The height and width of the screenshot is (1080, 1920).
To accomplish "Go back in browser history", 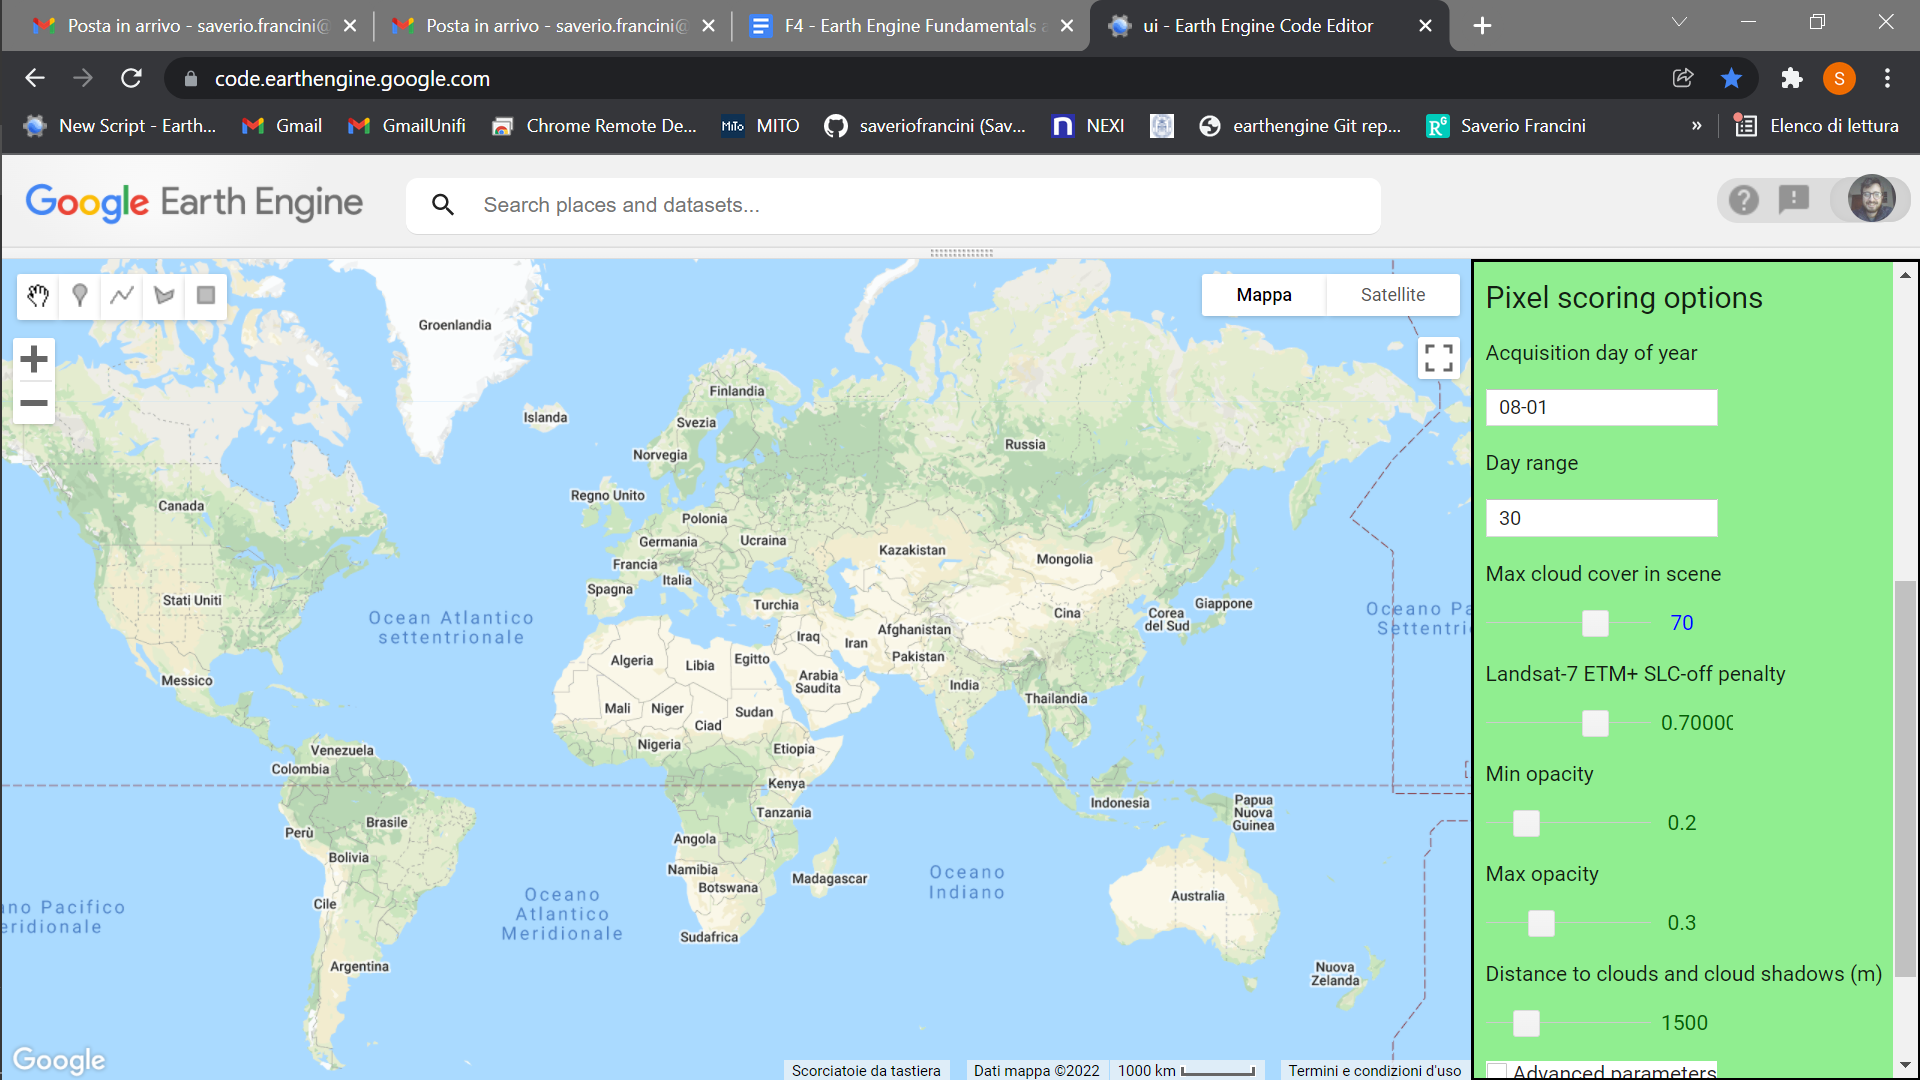I will tap(35, 78).
